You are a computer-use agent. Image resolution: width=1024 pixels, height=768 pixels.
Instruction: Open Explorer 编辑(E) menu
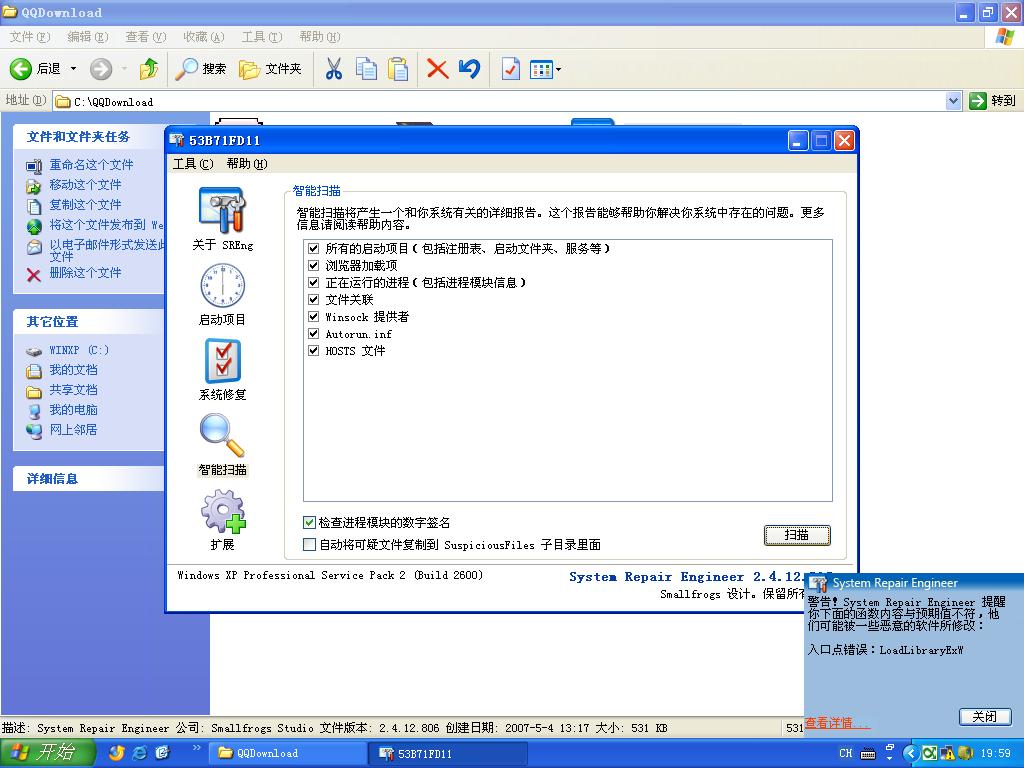pos(88,37)
